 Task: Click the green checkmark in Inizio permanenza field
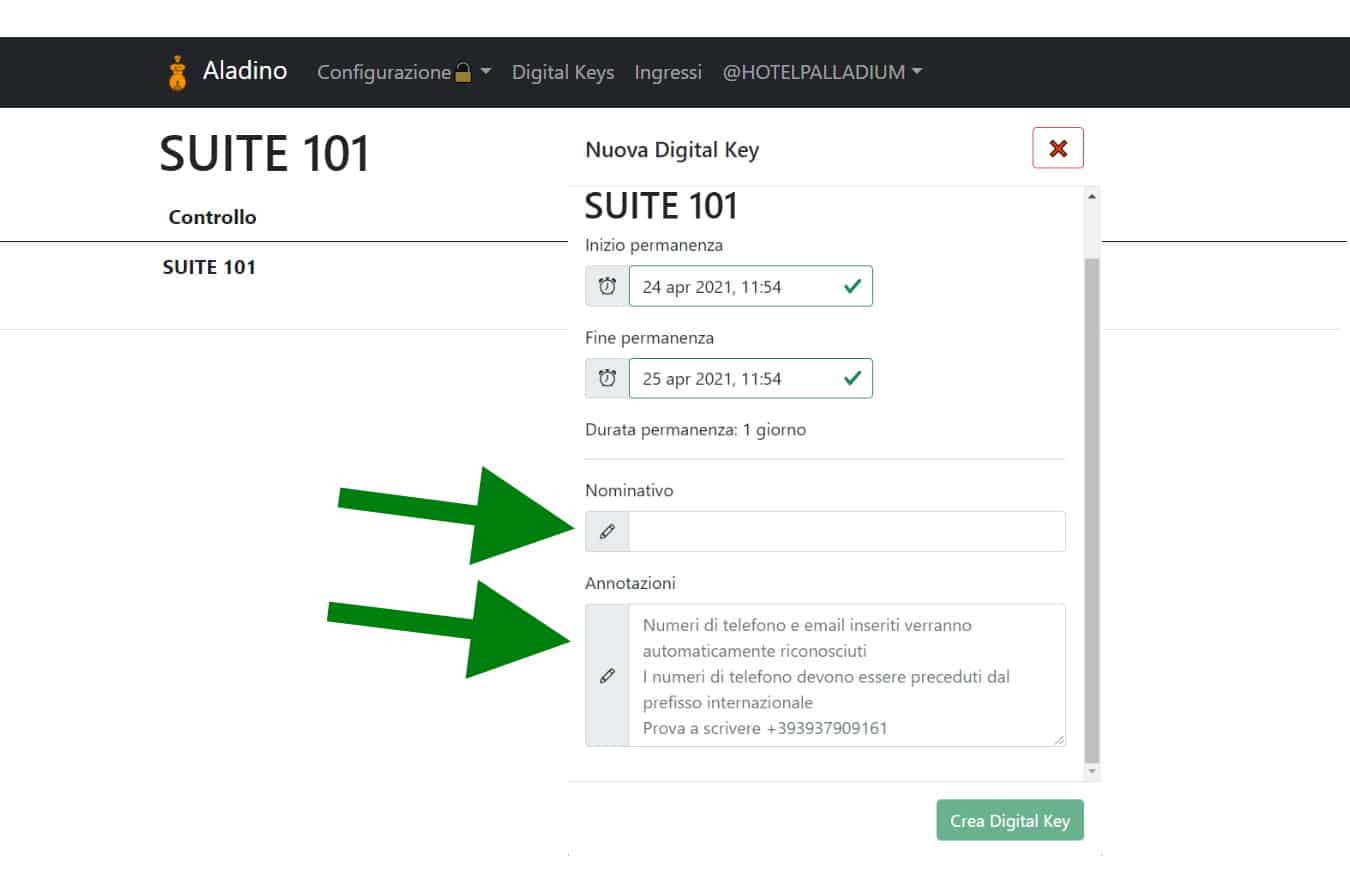(852, 286)
